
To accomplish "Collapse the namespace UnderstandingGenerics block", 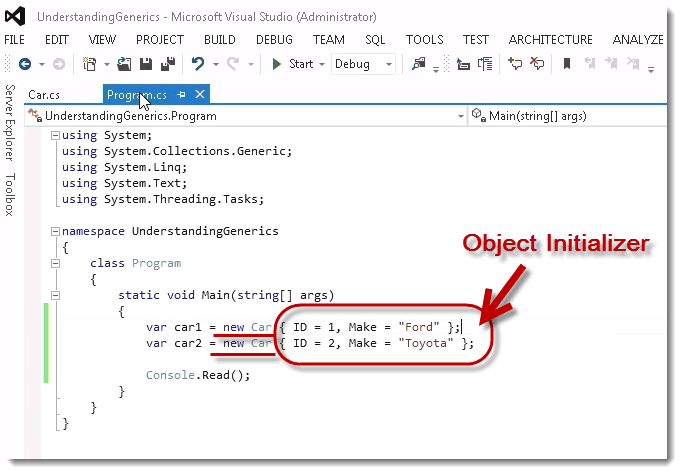I will pos(55,231).
